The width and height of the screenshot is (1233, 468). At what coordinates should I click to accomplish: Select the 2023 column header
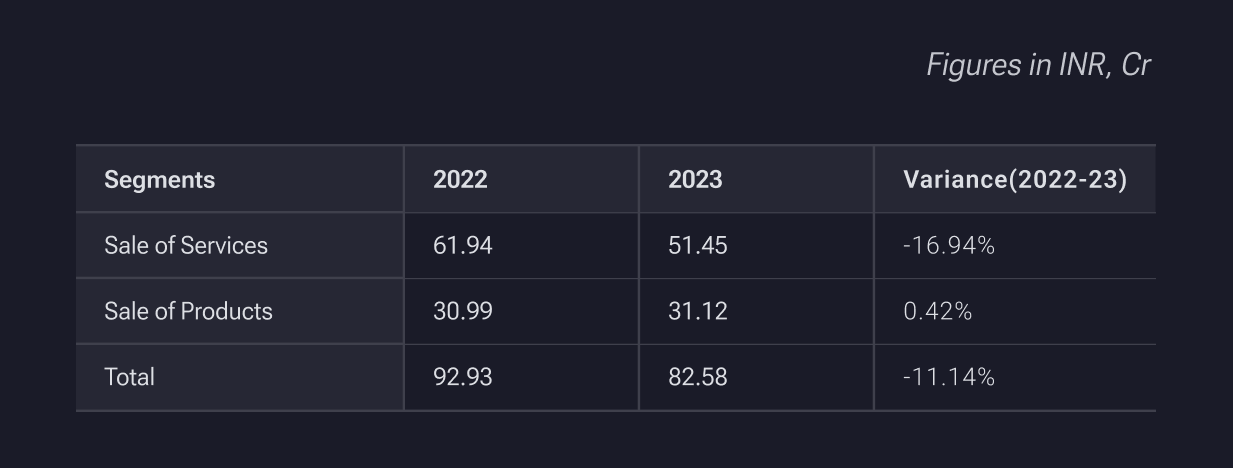(x=695, y=180)
